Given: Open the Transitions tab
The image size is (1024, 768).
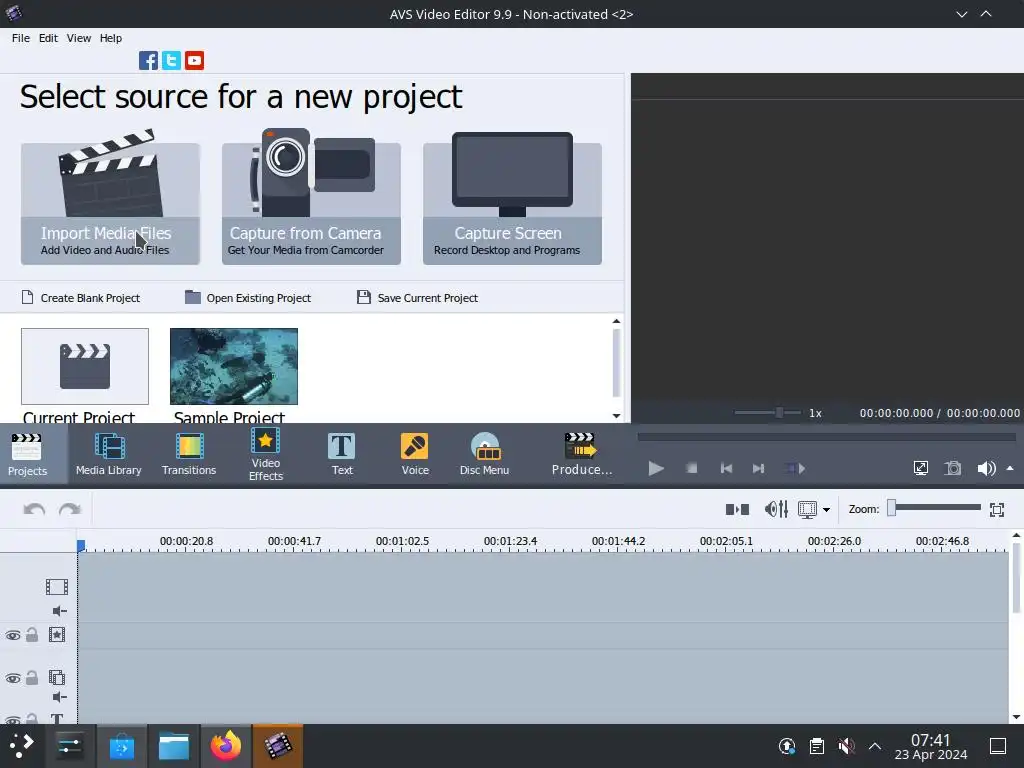Looking at the screenshot, I should pyautogui.click(x=189, y=455).
